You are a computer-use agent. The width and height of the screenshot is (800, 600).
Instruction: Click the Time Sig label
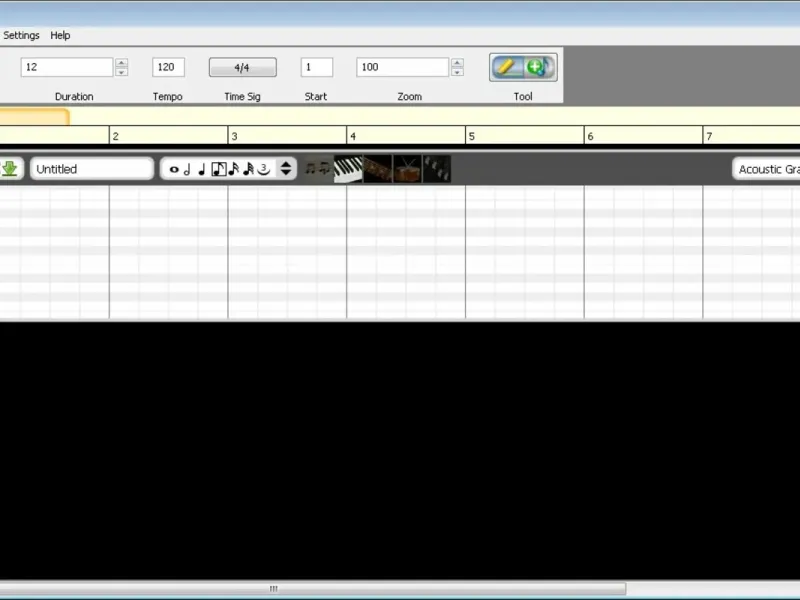[x=242, y=96]
